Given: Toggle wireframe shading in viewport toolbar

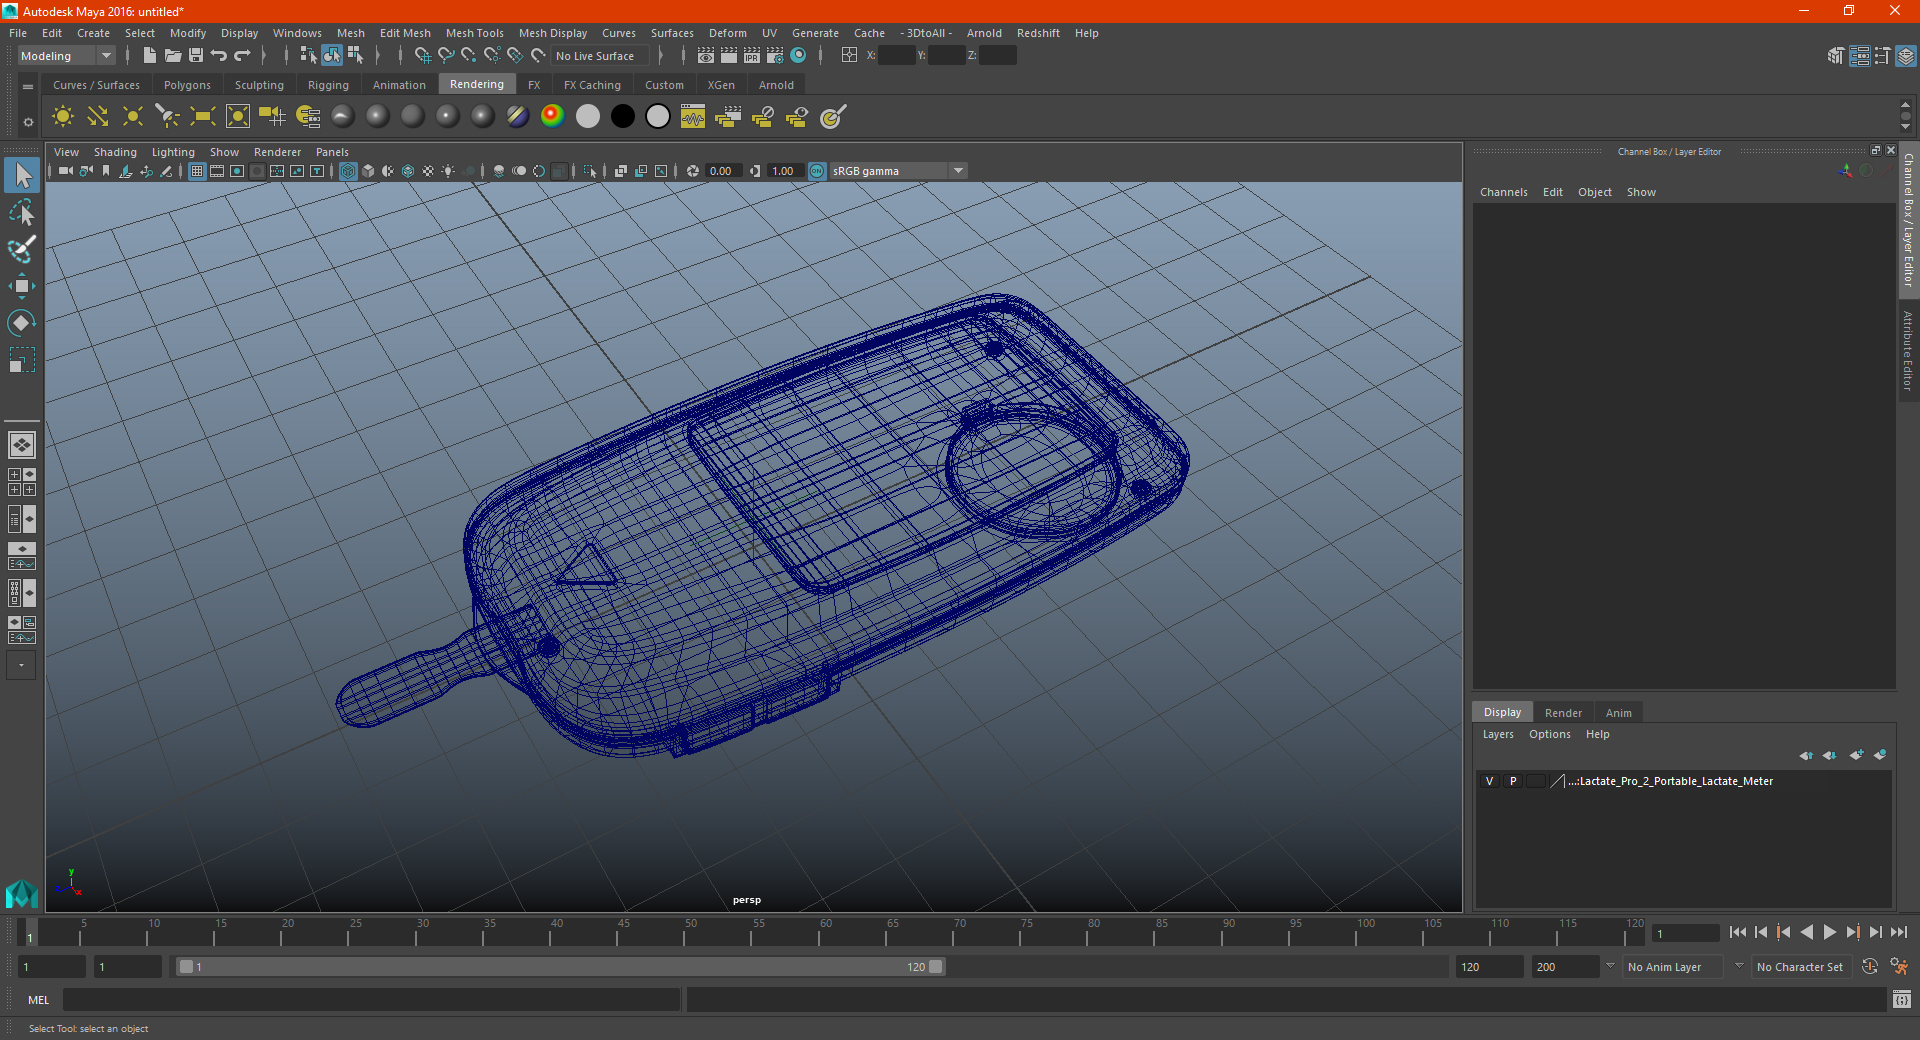Looking at the screenshot, I should coord(348,171).
